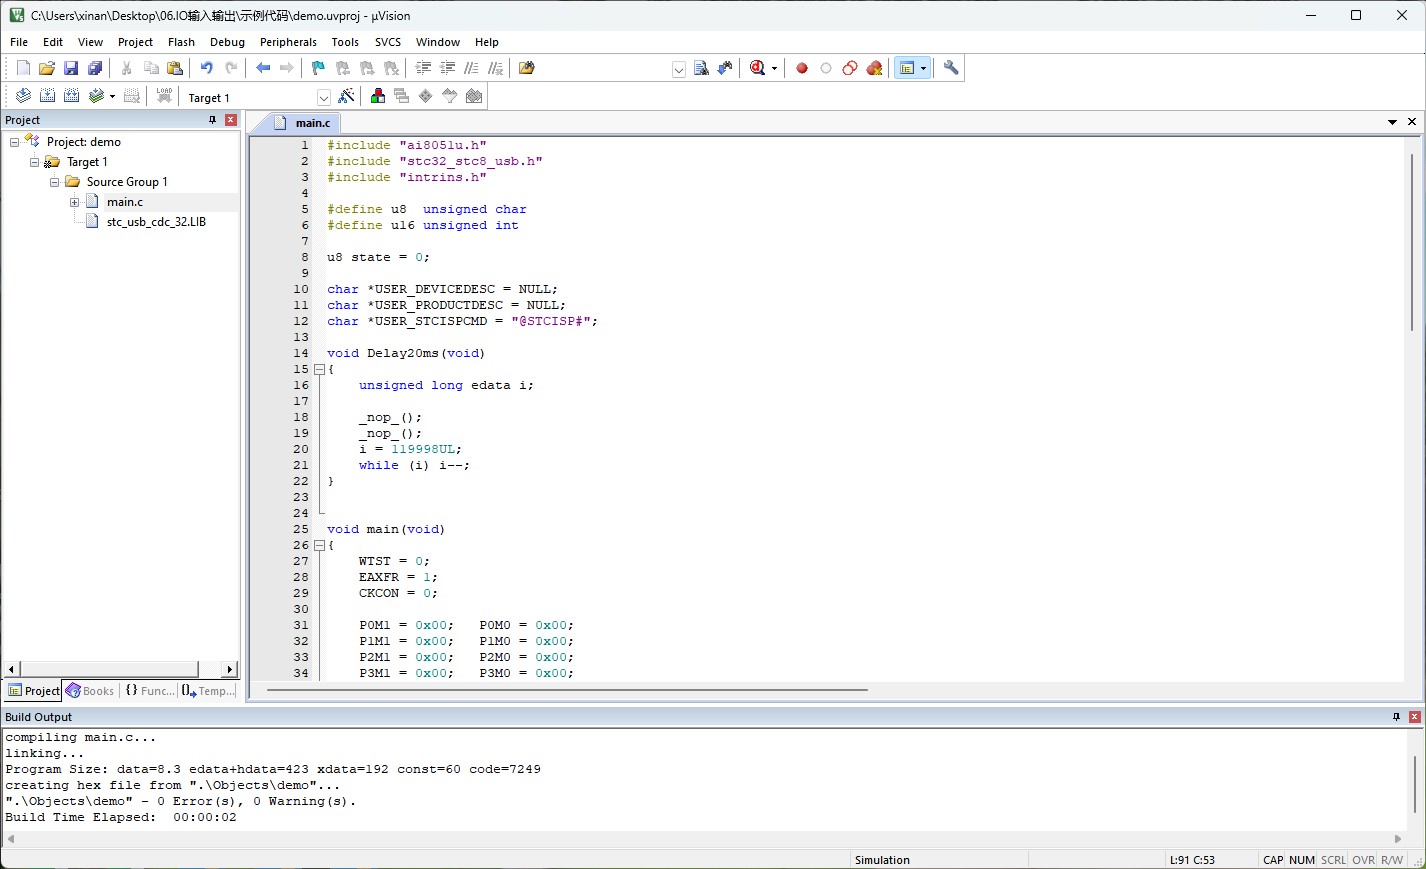
Task: Toggle the Build Output auto-hide pin
Action: (x=1396, y=717)
